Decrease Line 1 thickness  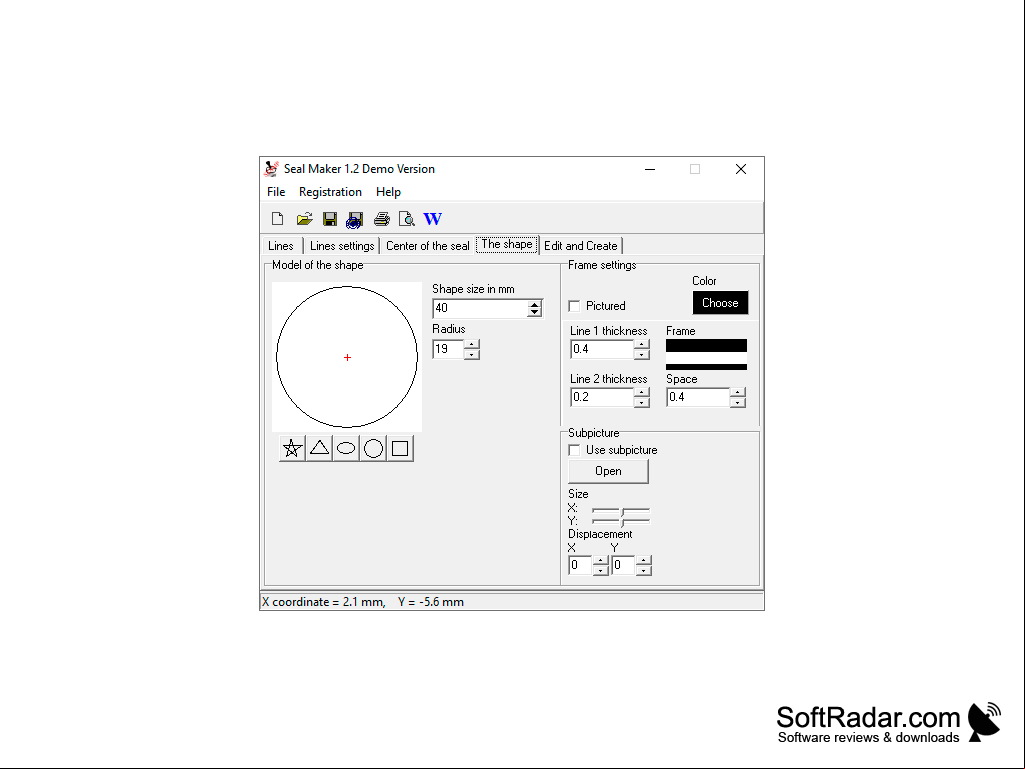(x=642, y=354)
